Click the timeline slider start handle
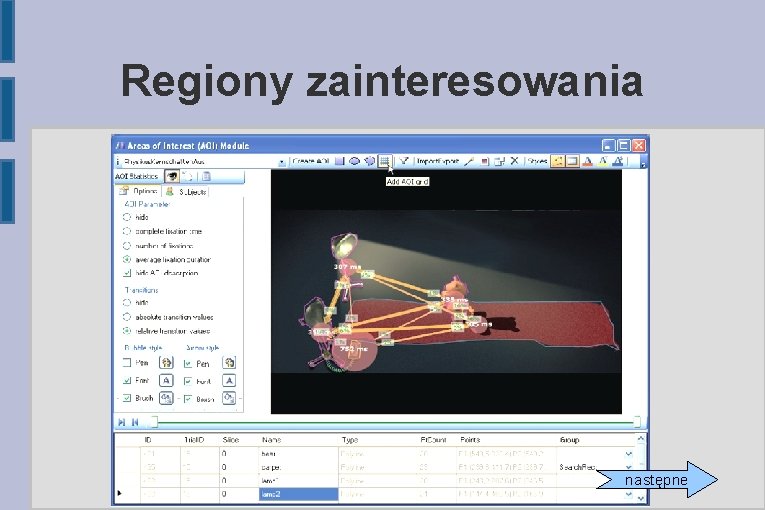765x510 pixels. pyautogui.click(x=154, y=422)
